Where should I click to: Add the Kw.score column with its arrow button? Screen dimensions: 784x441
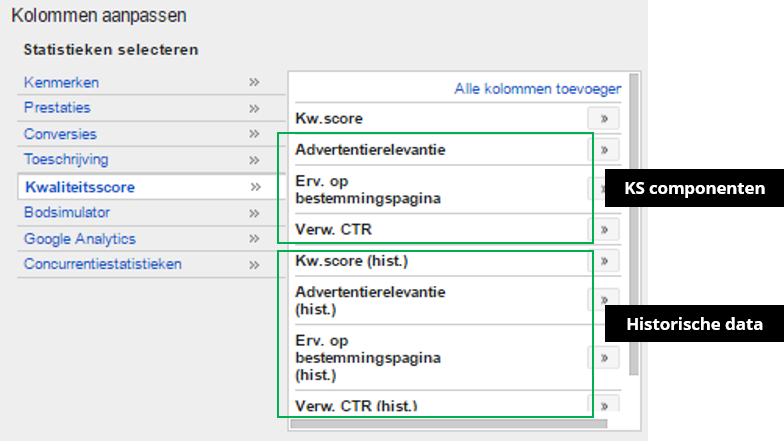click(x=603, y=119)
